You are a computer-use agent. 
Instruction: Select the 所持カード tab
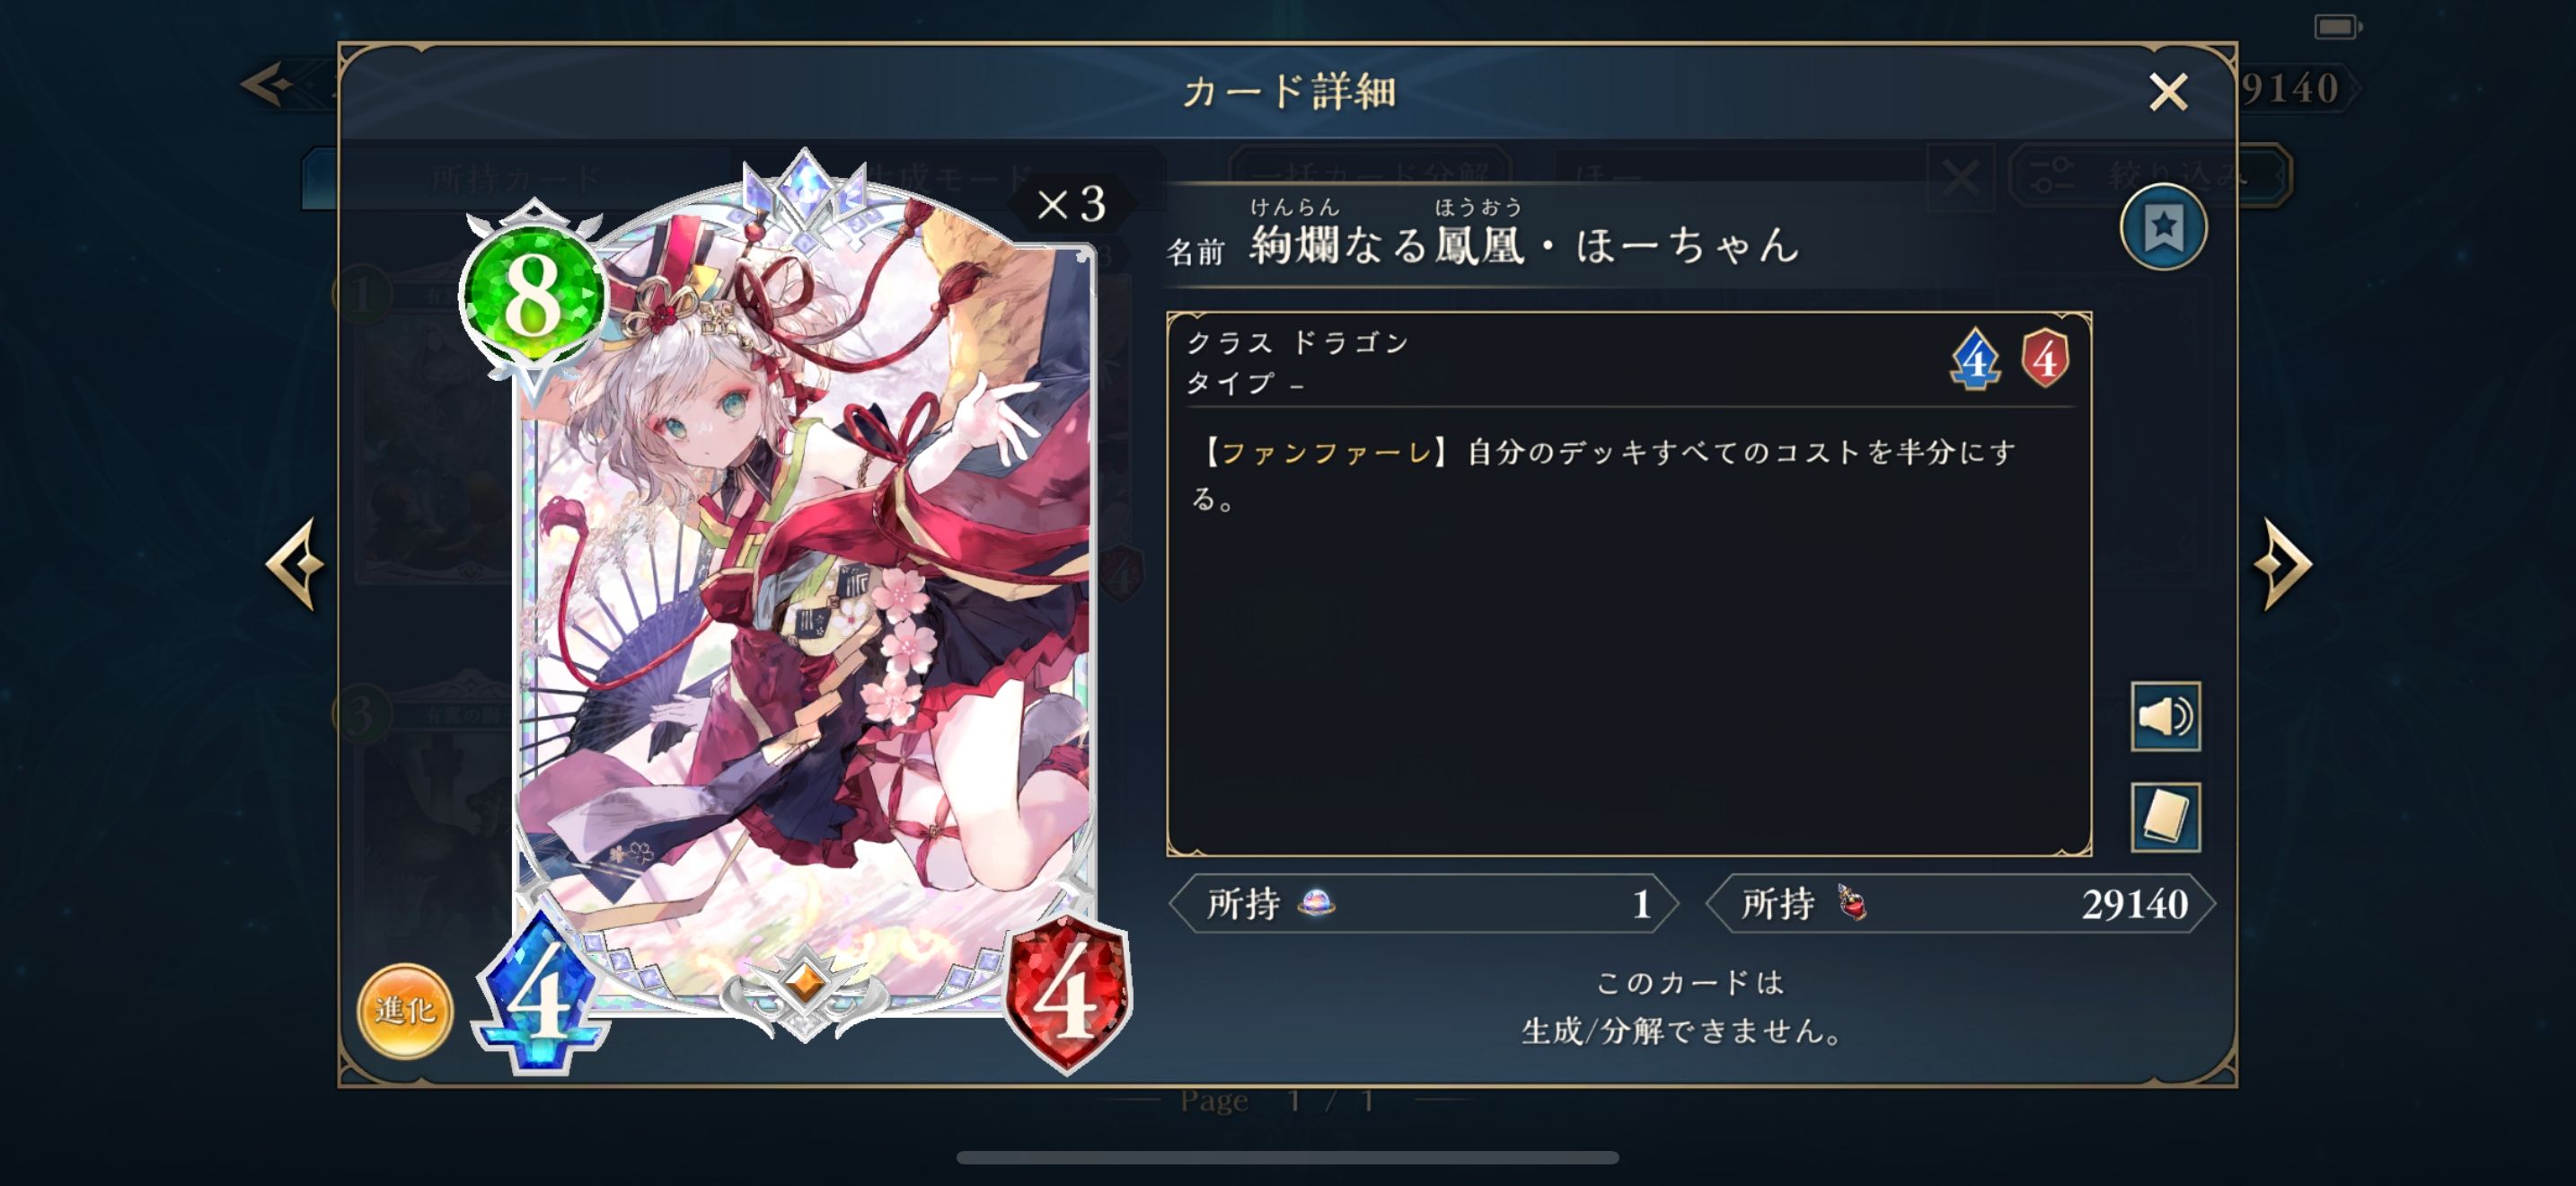pyautogui.click(x=516, y=179)
